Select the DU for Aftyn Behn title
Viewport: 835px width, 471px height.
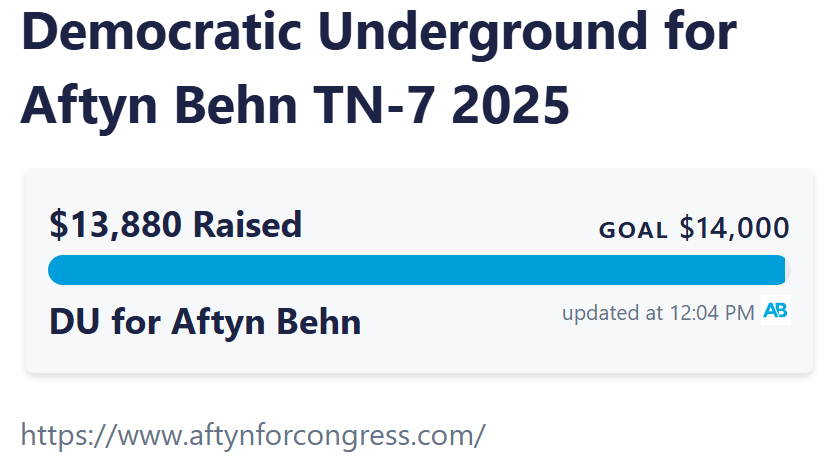[205, 323]
